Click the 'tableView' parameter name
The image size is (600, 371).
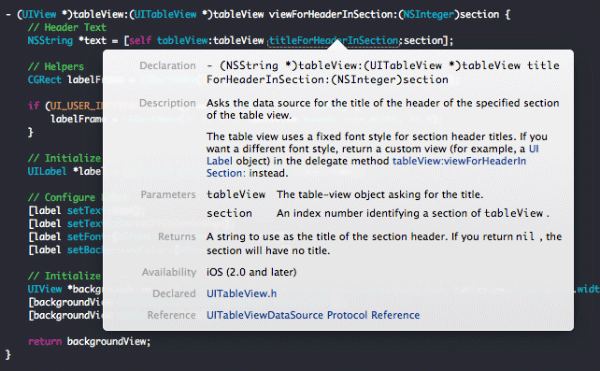[236, 195]
